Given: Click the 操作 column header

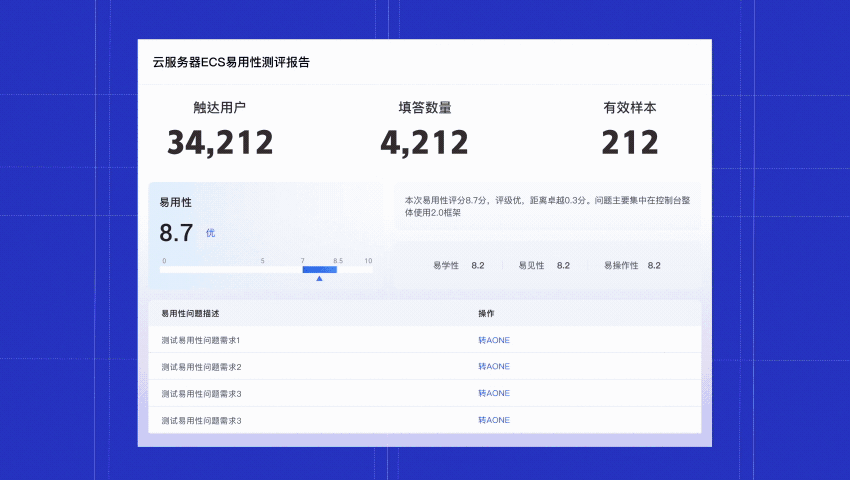Looking at the screenshot, I should 486,313.
